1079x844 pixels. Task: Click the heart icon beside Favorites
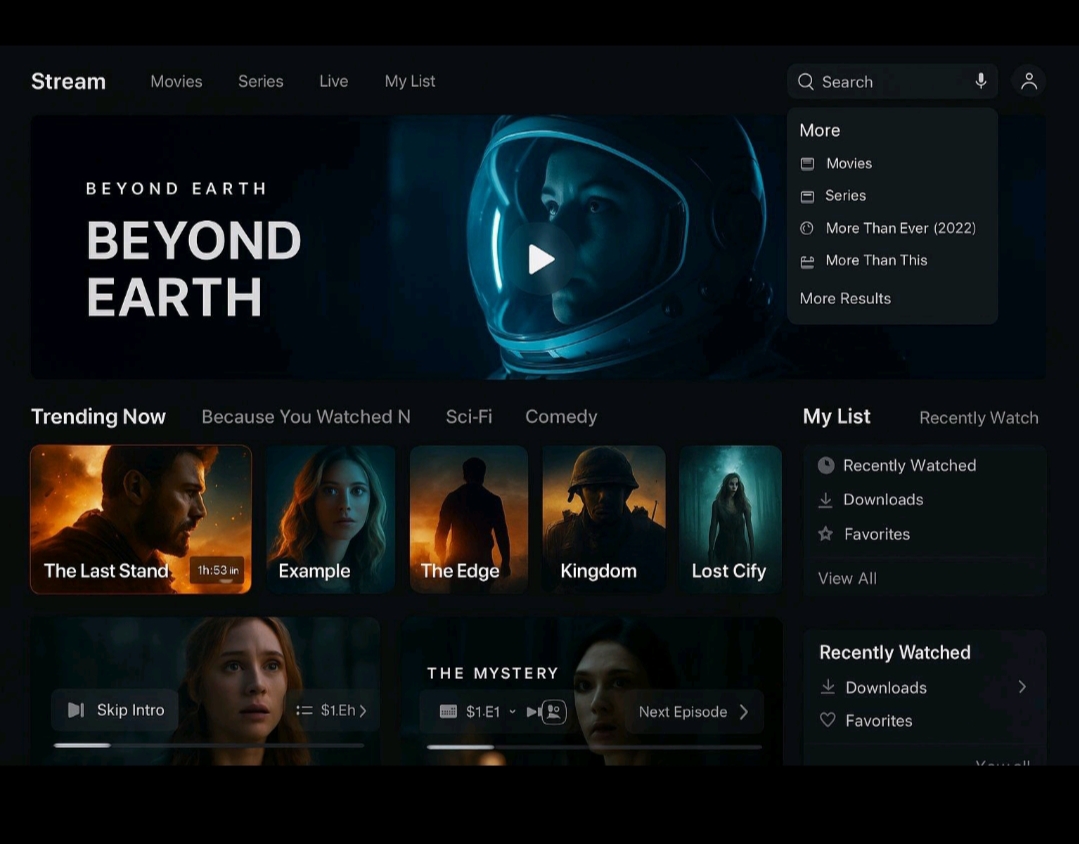827,720
